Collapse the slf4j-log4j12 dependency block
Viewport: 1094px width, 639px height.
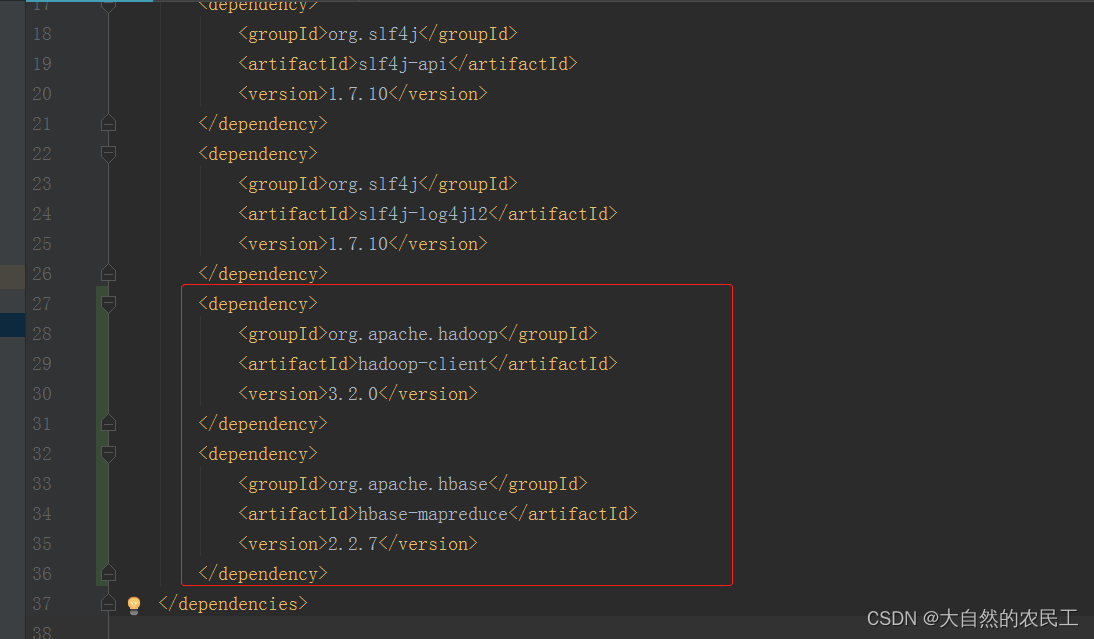click(x=108, y=153)
